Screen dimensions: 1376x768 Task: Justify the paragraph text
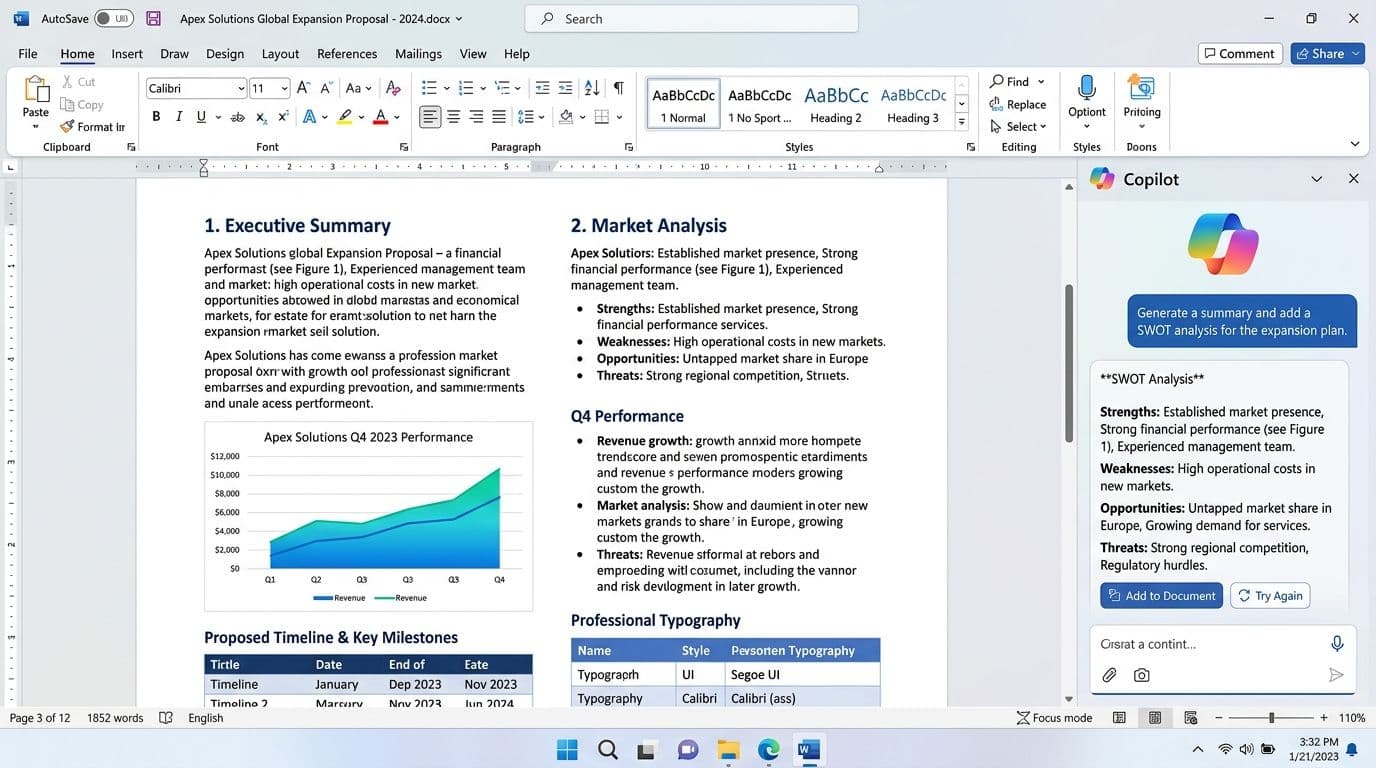point(499,117)
